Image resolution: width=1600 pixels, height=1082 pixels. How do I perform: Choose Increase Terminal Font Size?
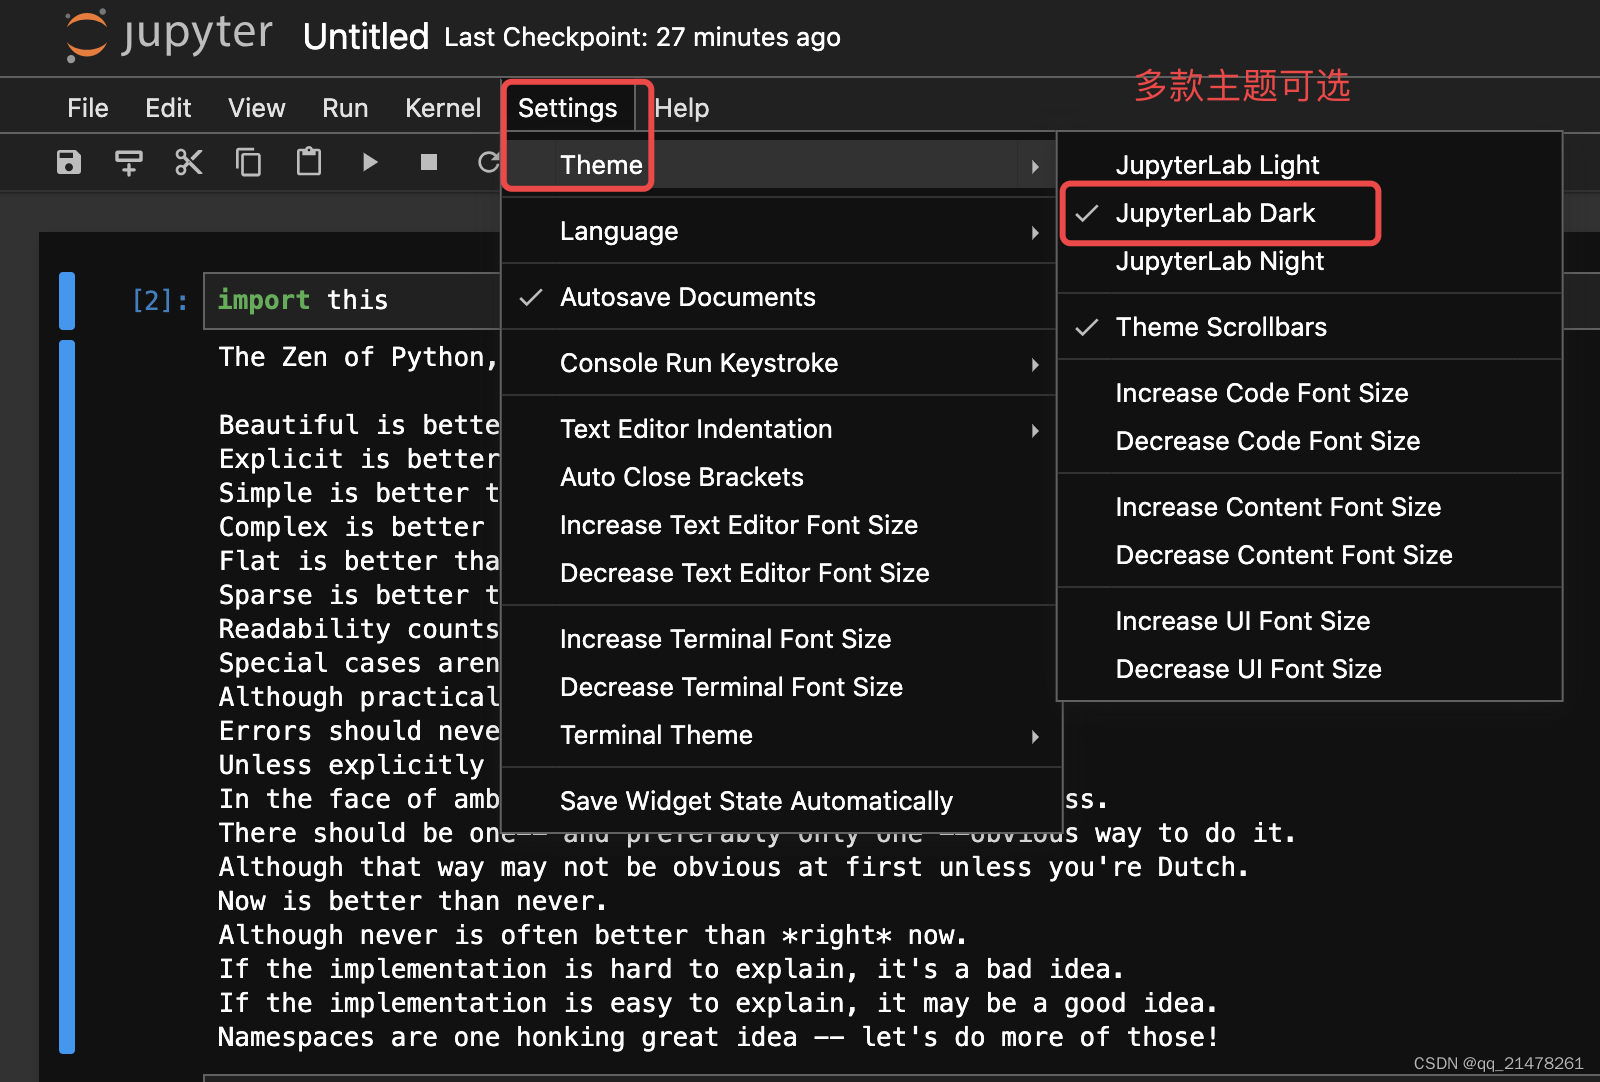pos(778,639)
